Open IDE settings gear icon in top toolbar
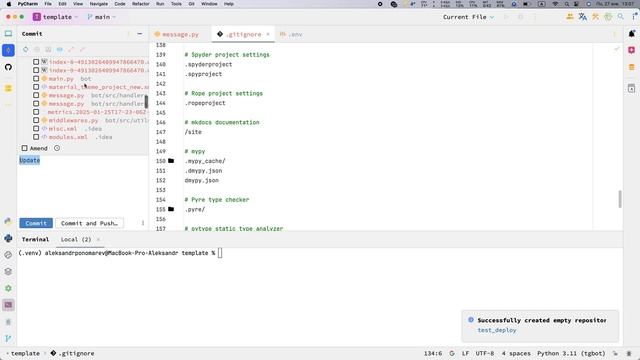The height and width of the screenshot is (360, 640). pyautogui.click(x=608, y=17)
